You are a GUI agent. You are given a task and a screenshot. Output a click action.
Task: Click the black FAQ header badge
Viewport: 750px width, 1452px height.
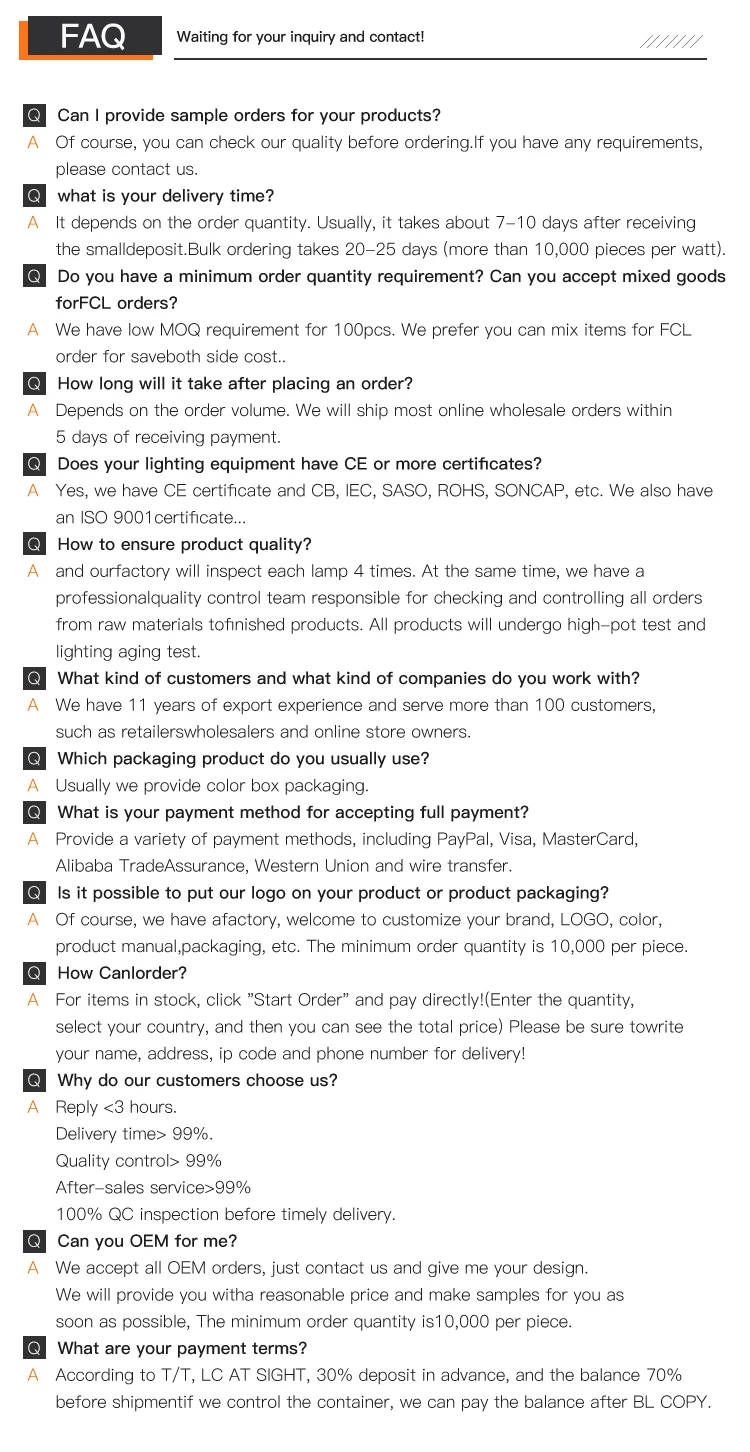pos(93,37)
